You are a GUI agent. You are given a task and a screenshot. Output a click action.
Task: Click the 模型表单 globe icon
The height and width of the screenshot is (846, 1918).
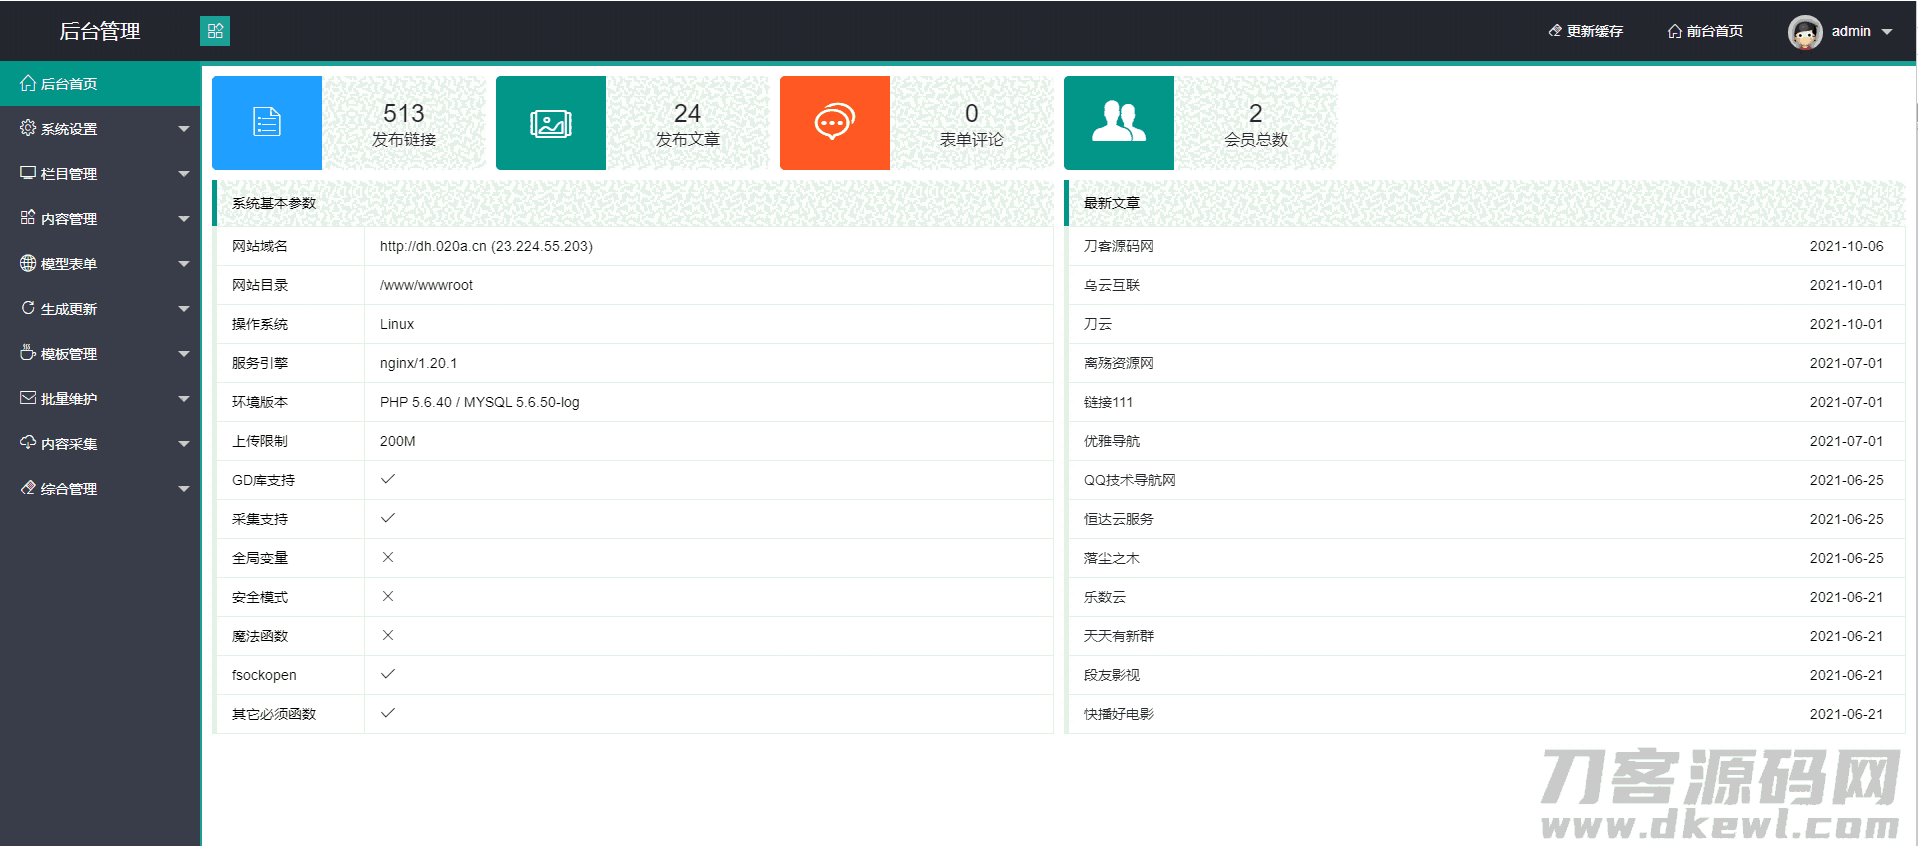(x=28, y=263)
